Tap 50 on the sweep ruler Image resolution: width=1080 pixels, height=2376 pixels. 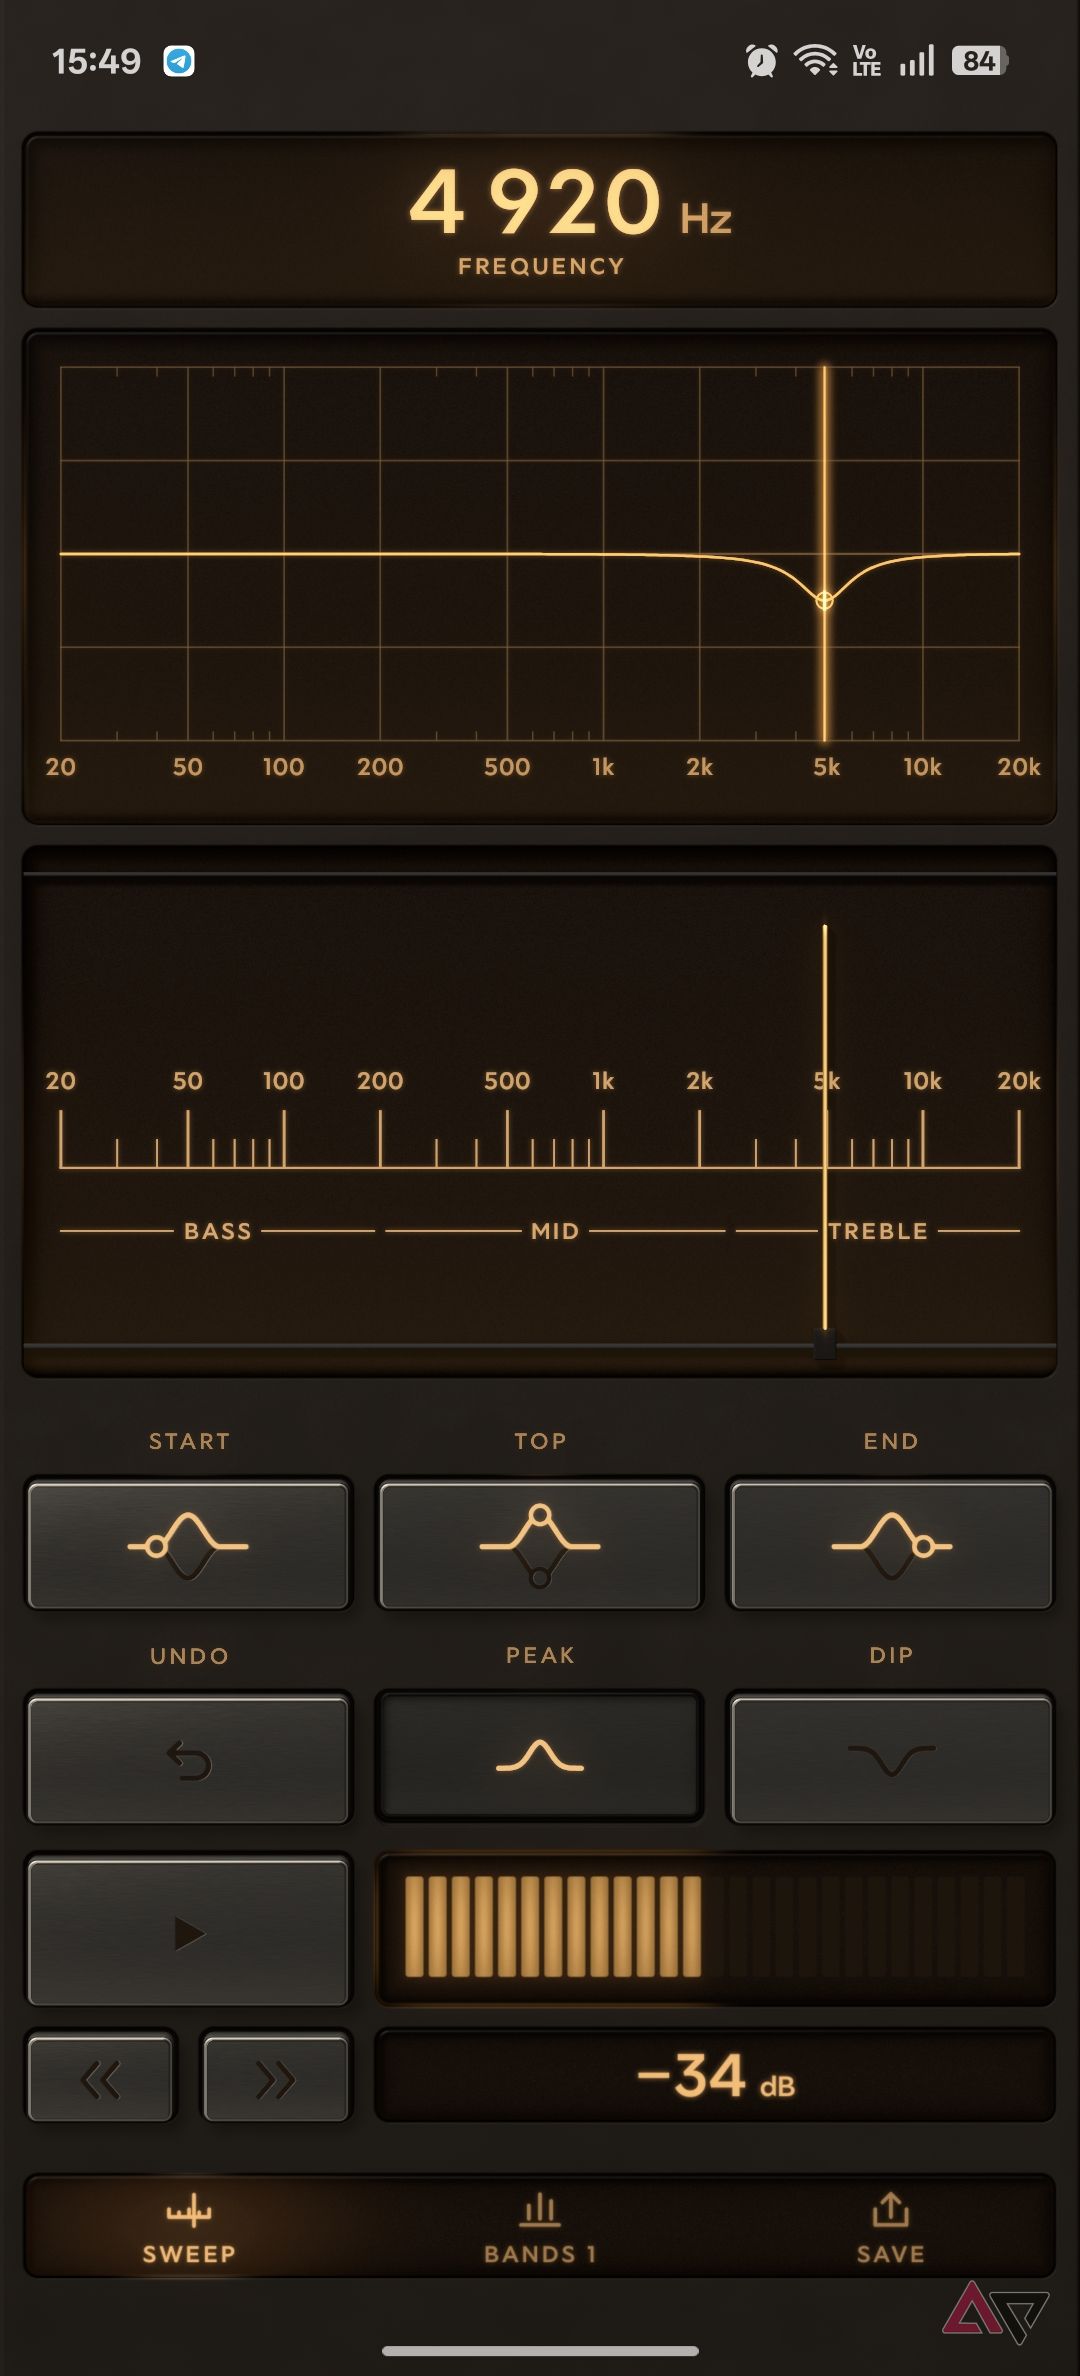pos(187,1081)
